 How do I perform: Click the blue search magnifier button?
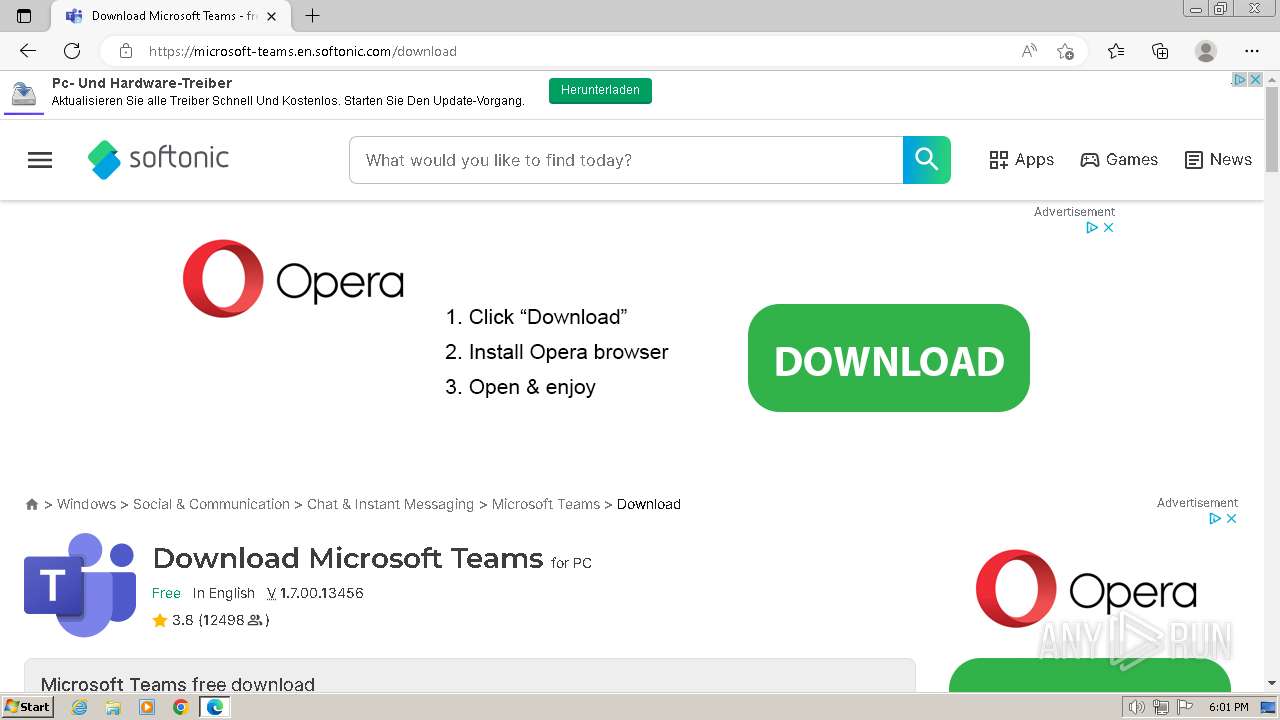click(x=927, y=160)
